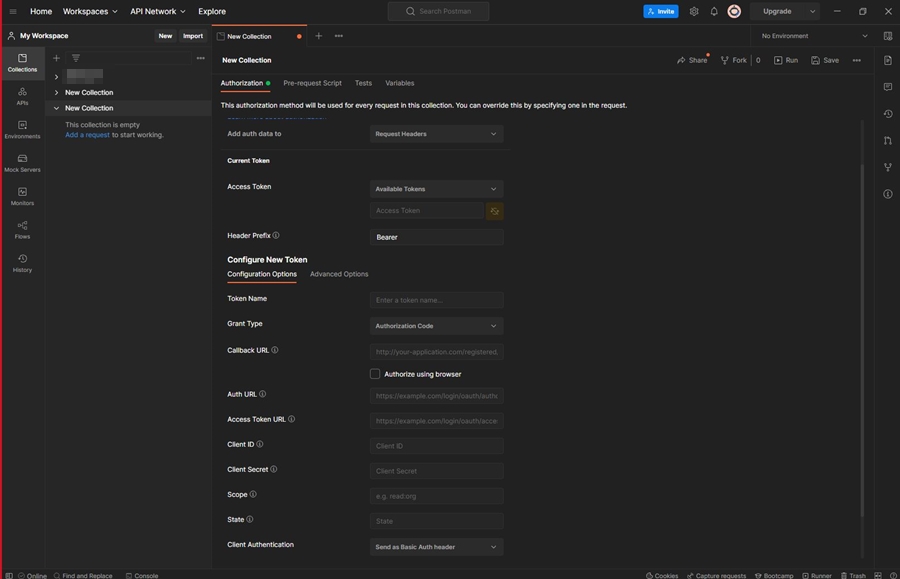Save the collection
The image size is (900, 579).
pos(825,60)
